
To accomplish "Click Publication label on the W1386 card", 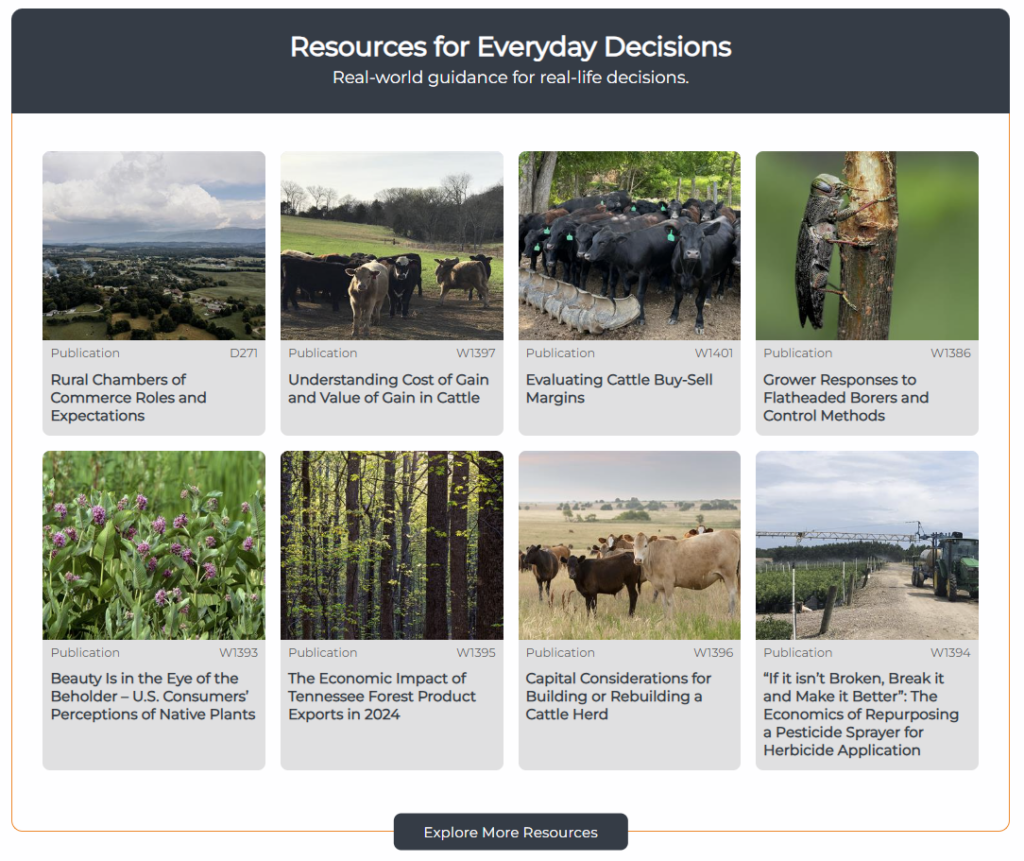I will point(798,353).
